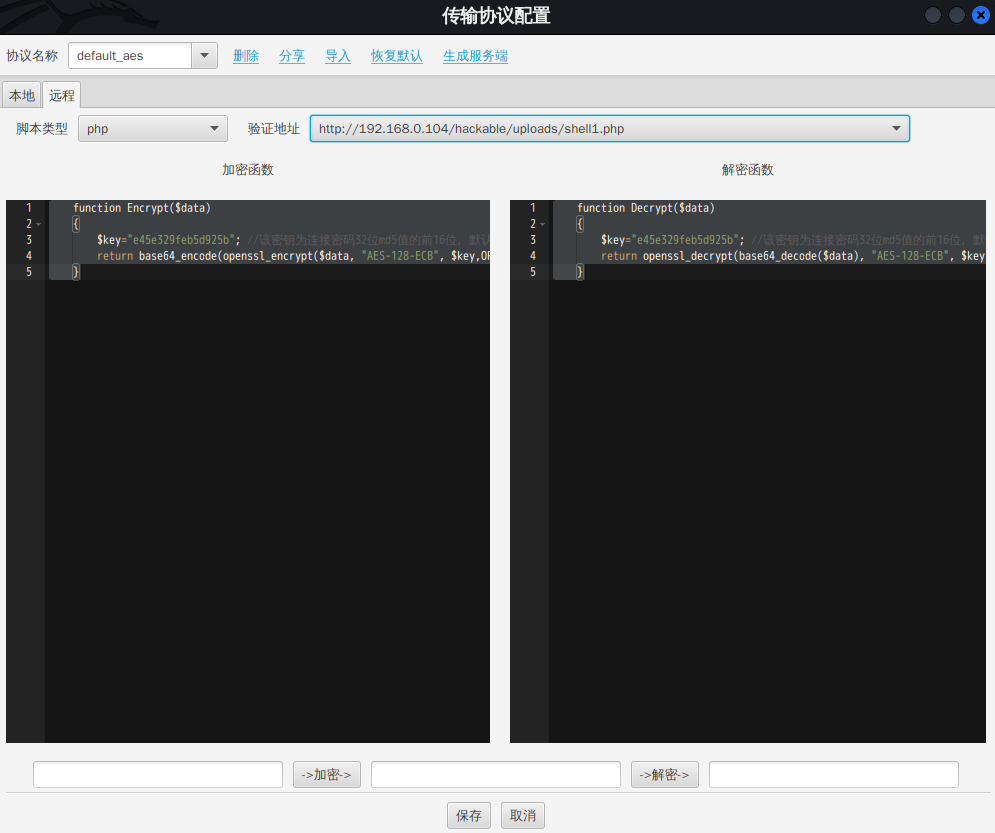Click the ->解密-> button
995x833 pixels.
coord(664,775)
